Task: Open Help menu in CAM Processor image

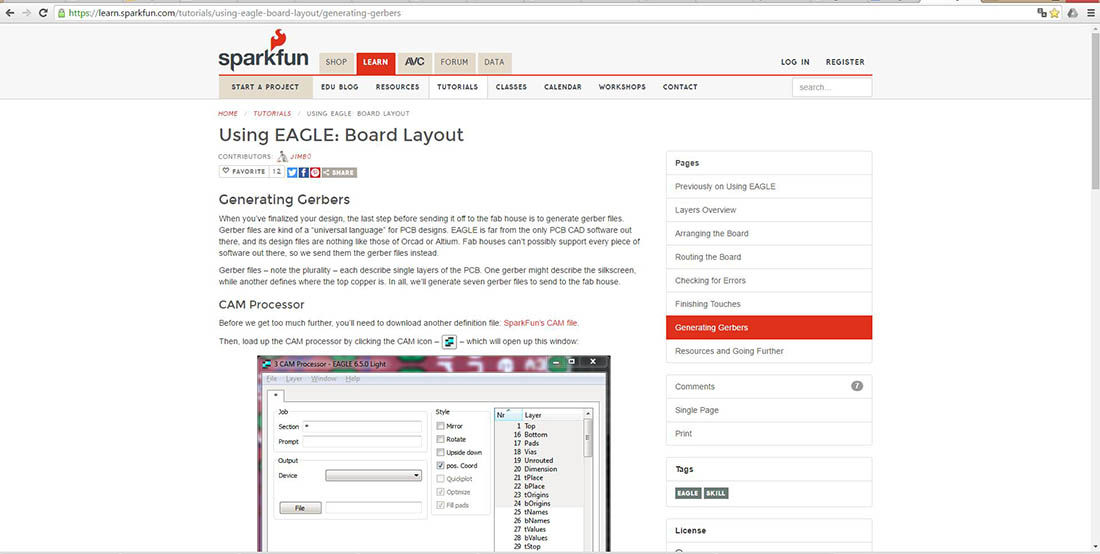Action: (353, 379)
